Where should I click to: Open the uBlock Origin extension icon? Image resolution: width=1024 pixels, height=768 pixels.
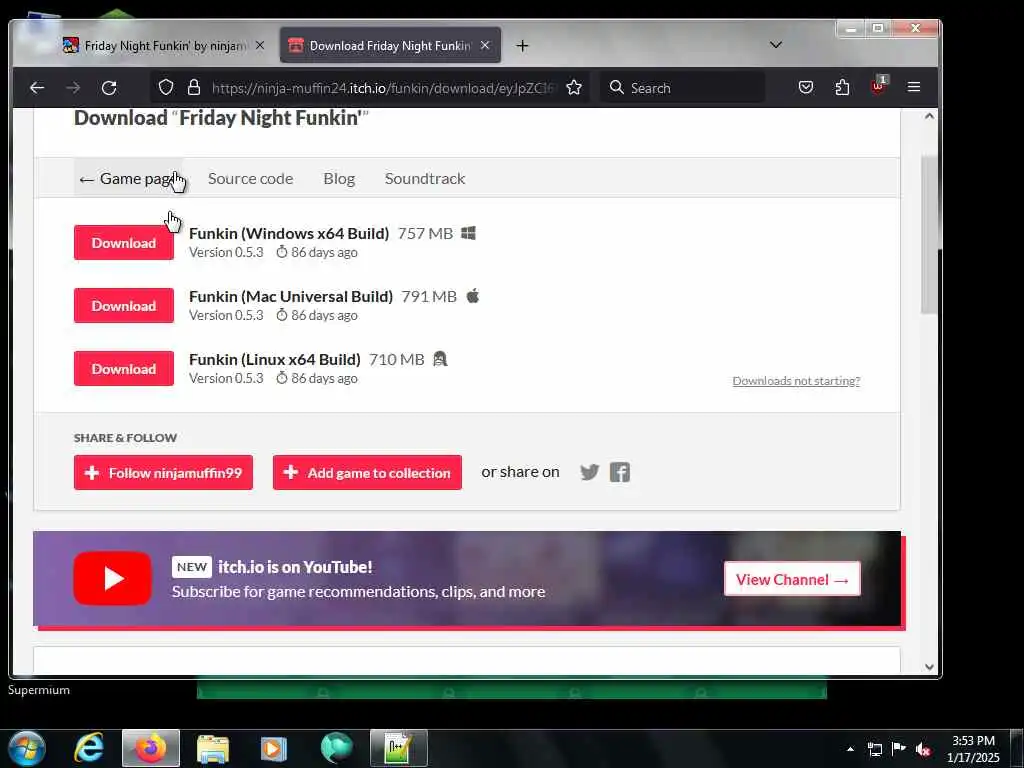pyautogui.click(x=878, y=86)
